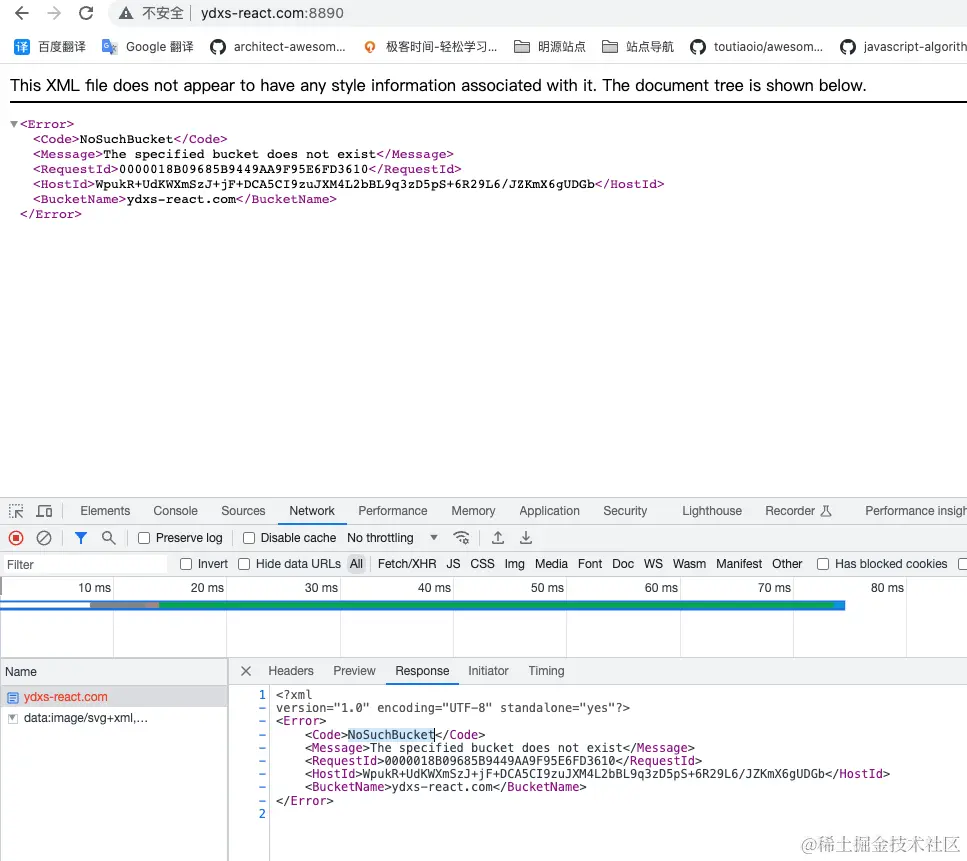This screenshot has width=967, height=861.
Task: Open the Google 翻译 bookmark
Action: 147,47
